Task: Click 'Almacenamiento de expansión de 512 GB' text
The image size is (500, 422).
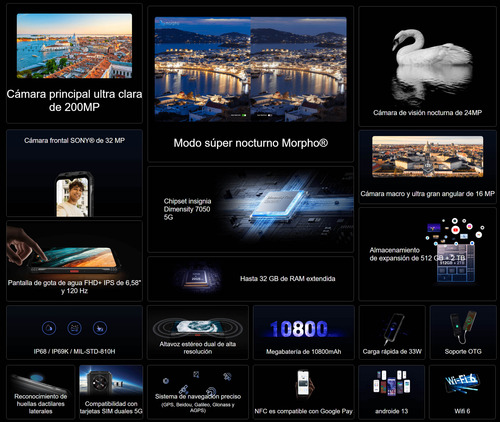Action: click(x=417, y=254)
